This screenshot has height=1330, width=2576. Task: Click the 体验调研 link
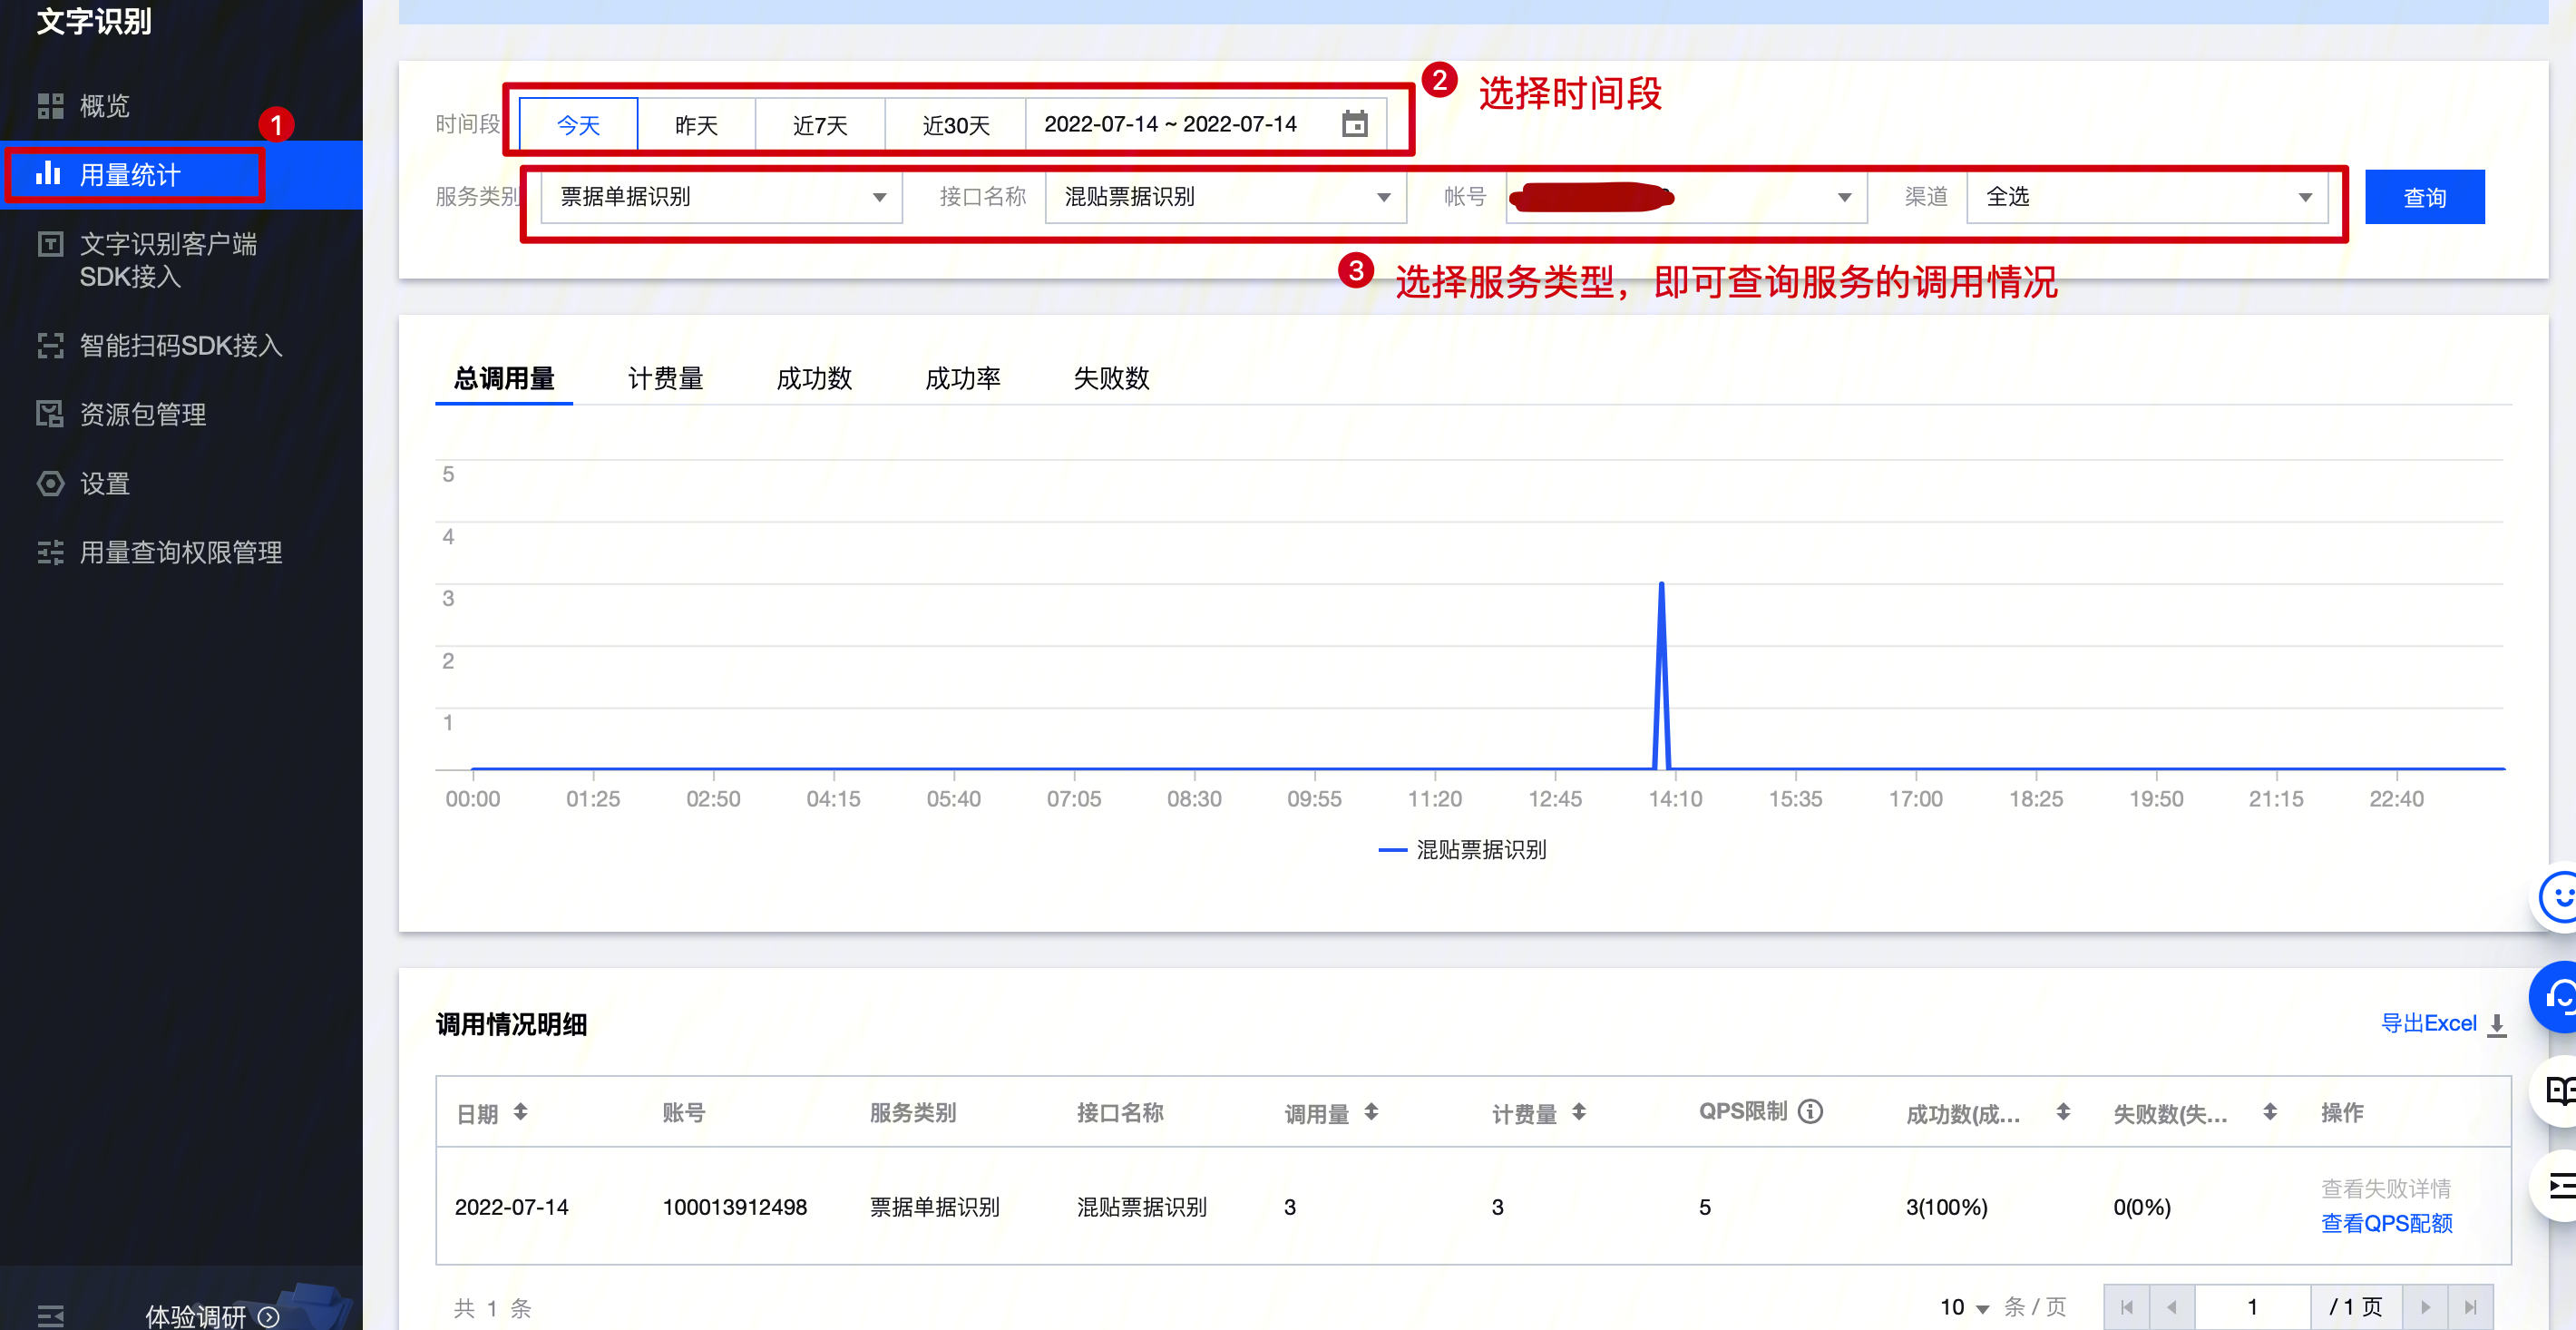tap(196, 1316)
